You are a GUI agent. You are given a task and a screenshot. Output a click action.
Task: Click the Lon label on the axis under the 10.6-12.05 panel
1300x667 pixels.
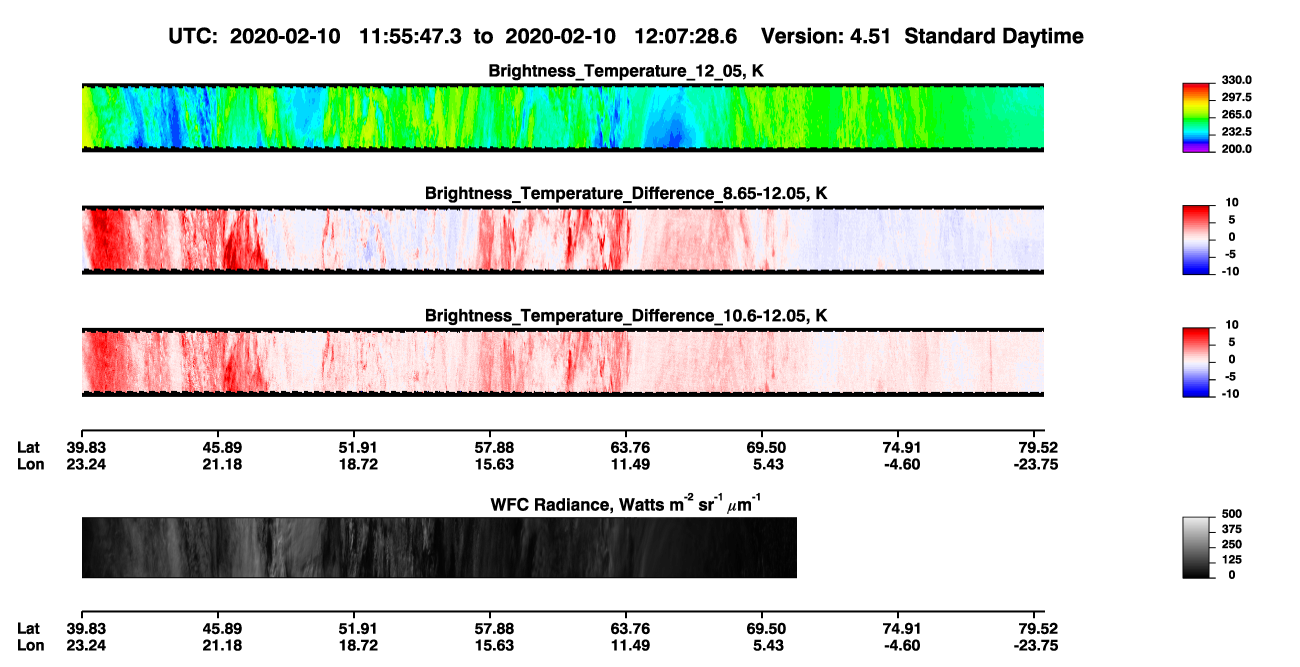click(29, 464)
